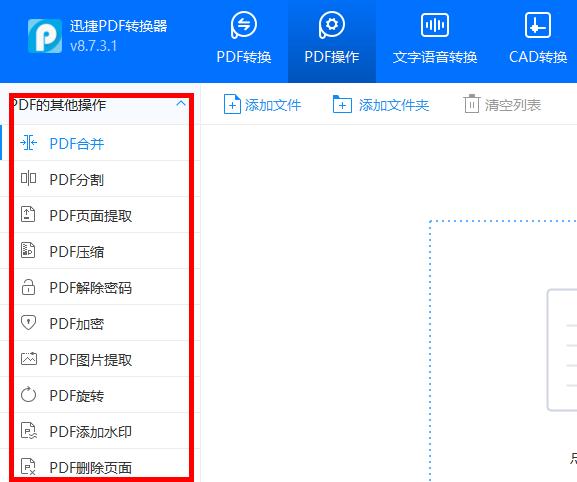Click the PDF压缩 compress icon
This screenshot has width=577, height=482.
point(28,250)
